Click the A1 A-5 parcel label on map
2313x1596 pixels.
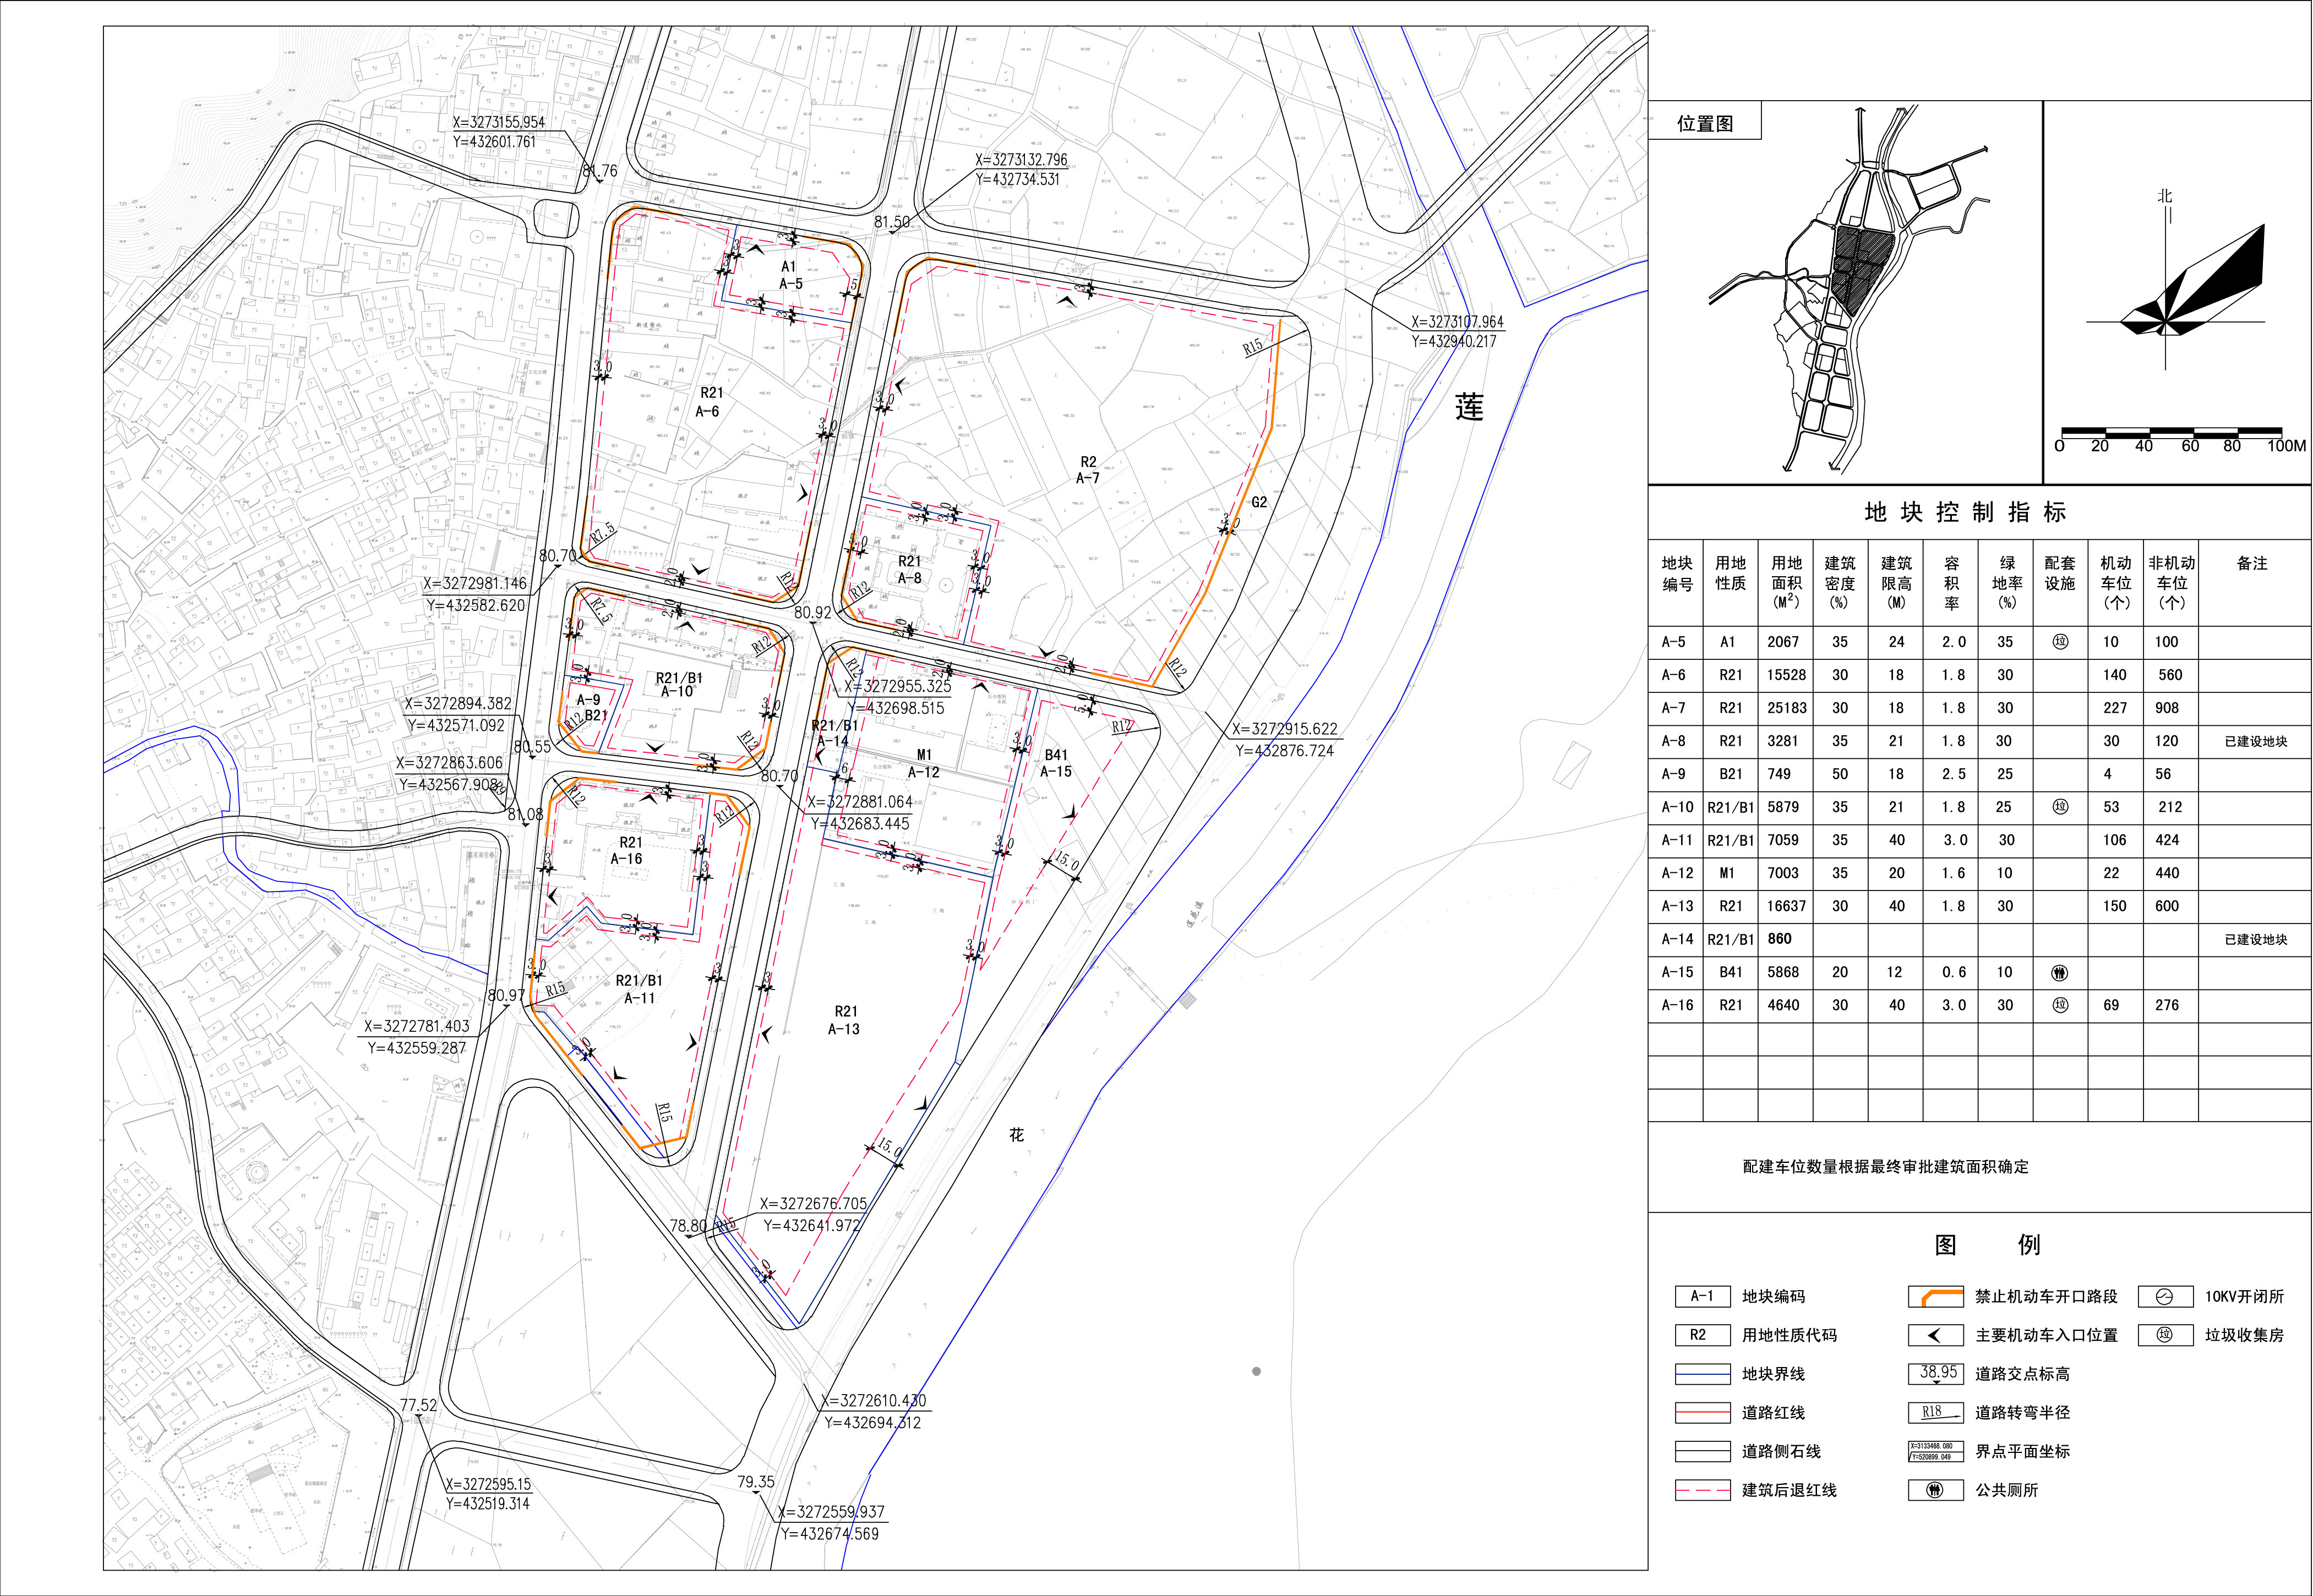click(x=790, y=275)
